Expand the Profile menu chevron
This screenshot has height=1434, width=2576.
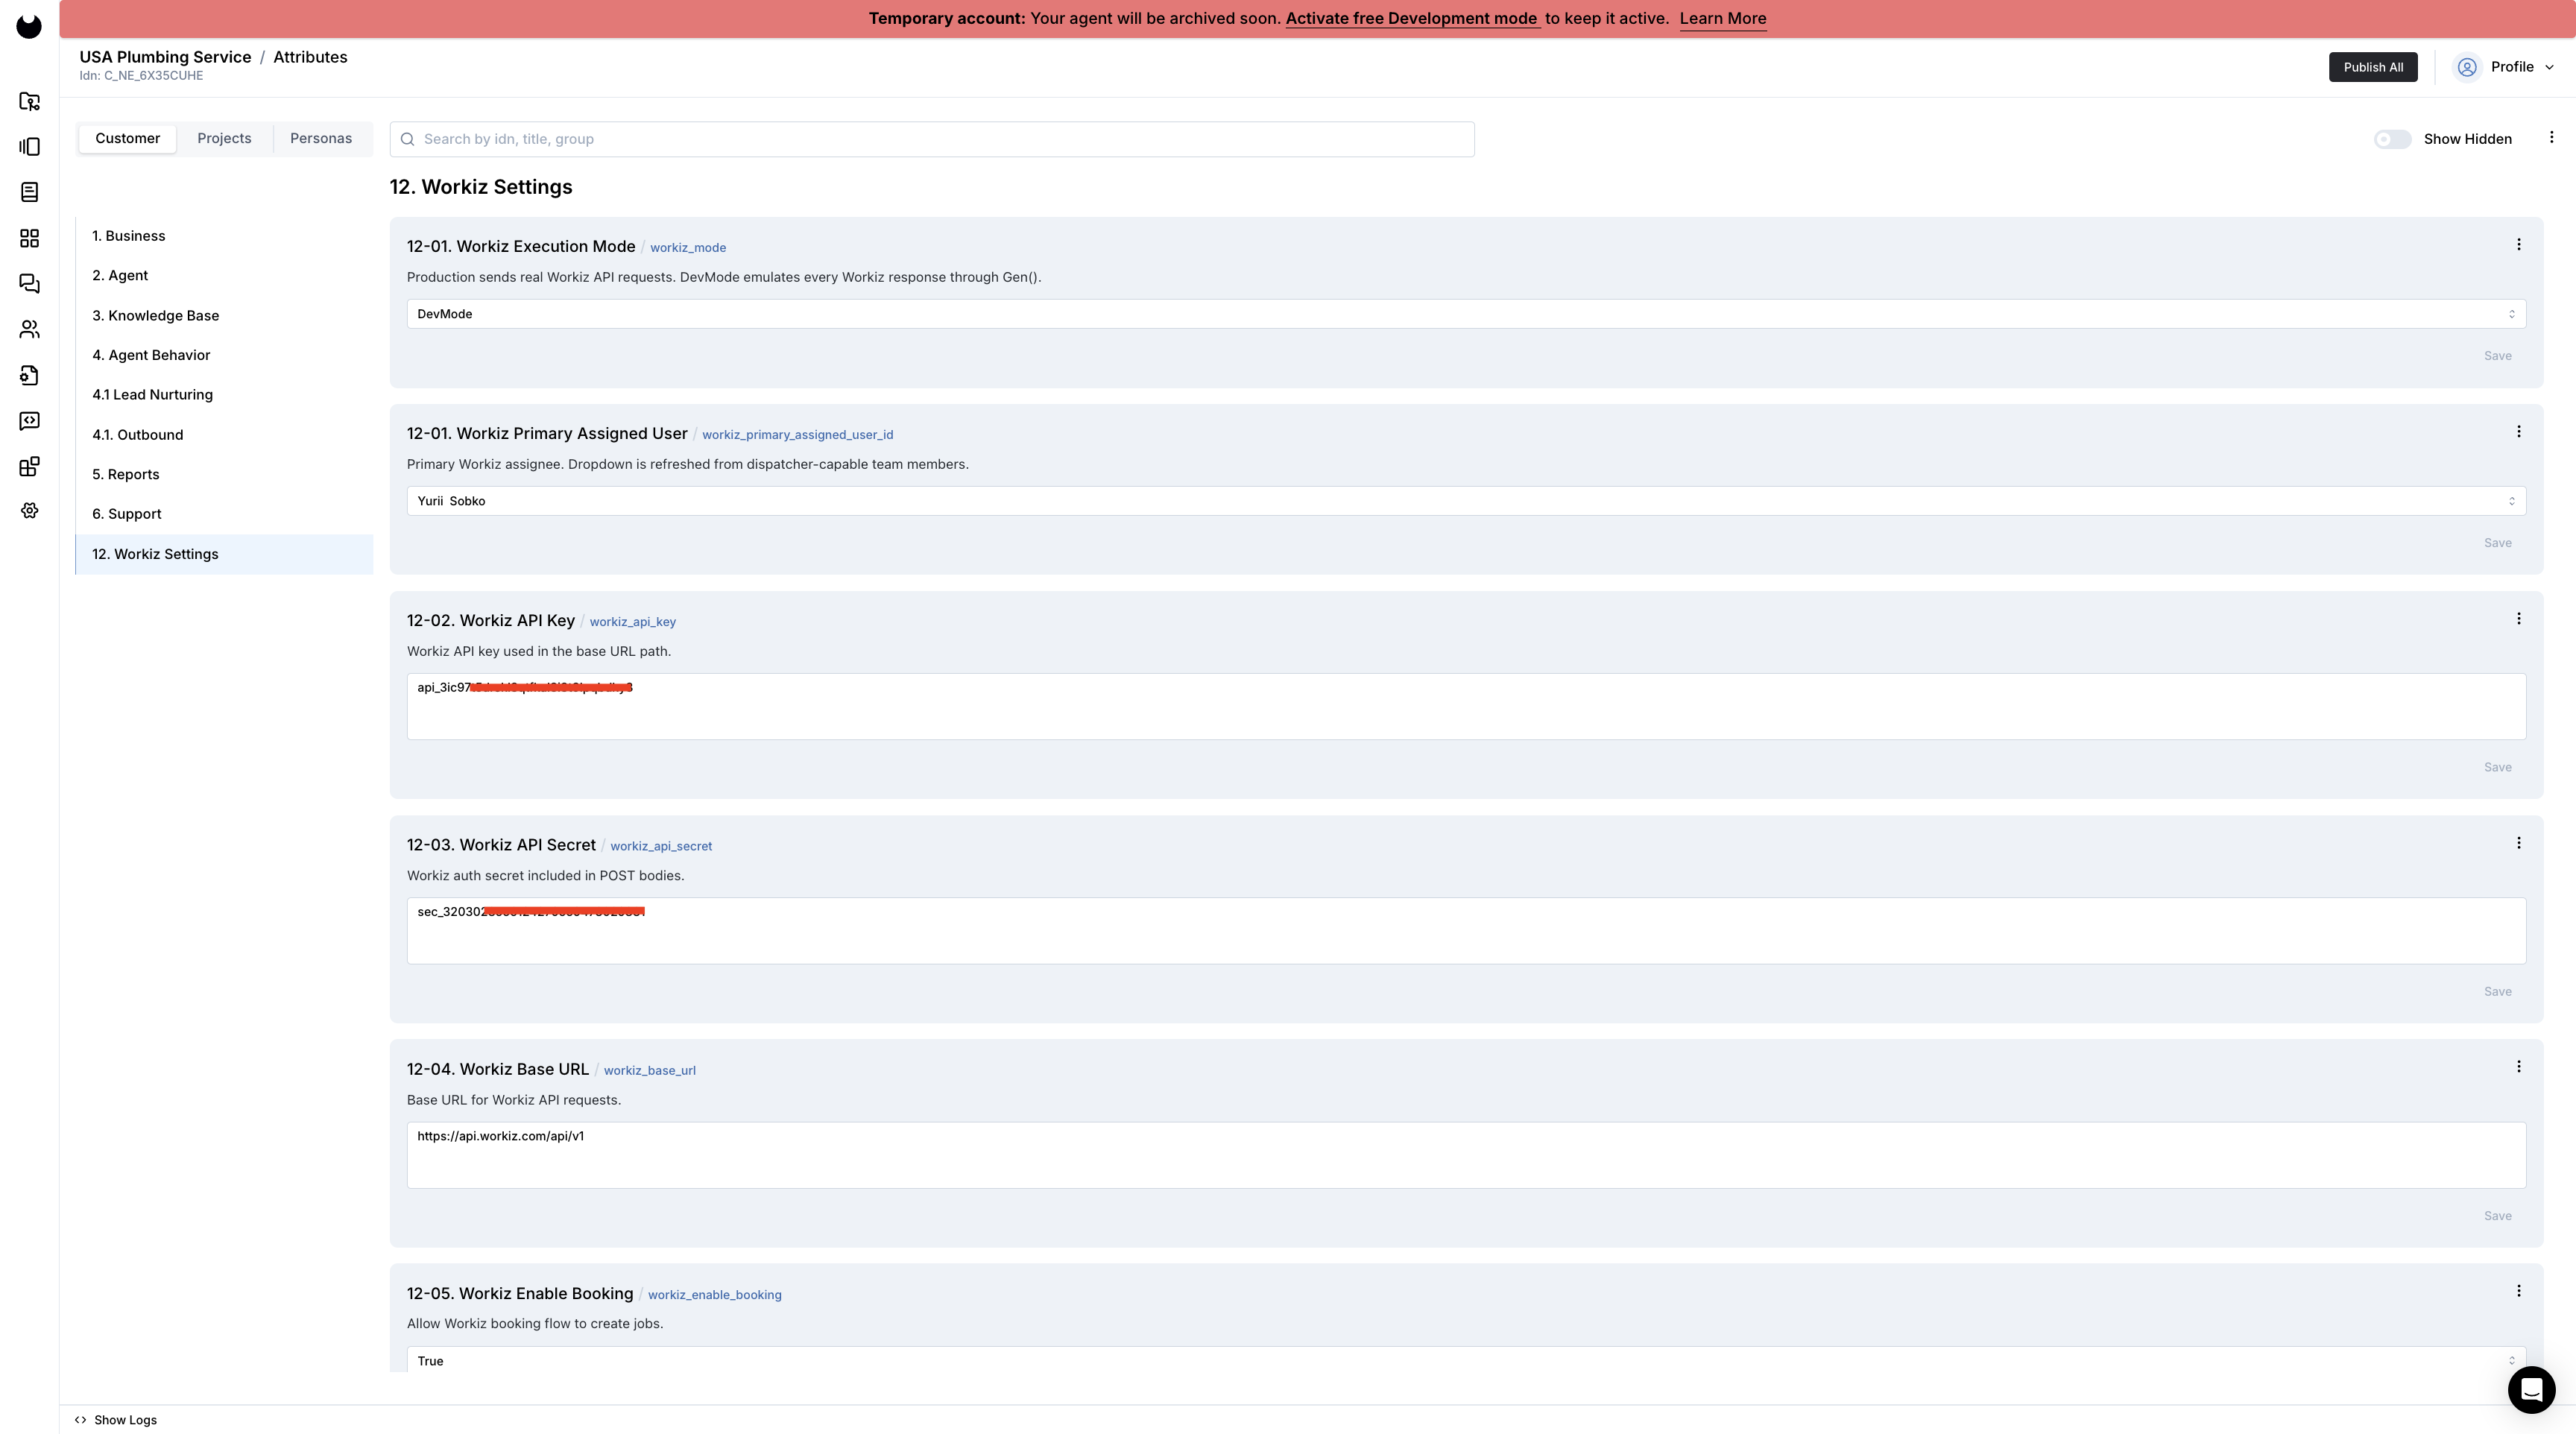point(2549,68)
